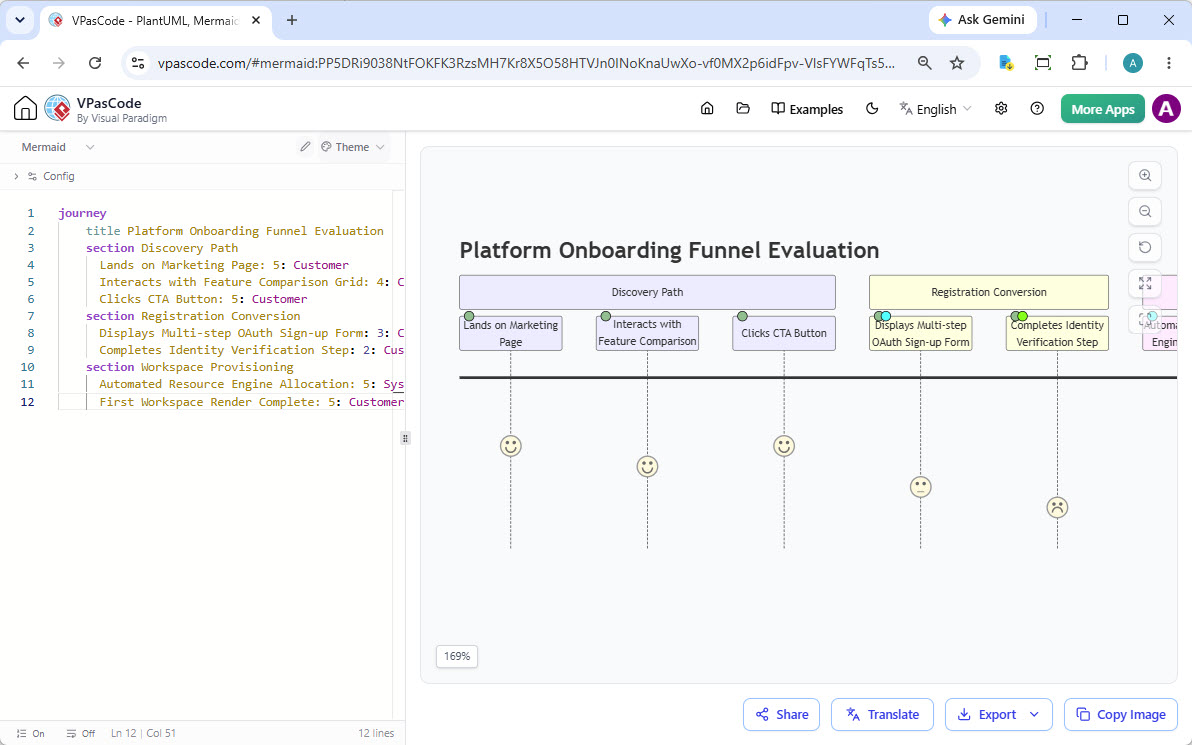Open the Examples menu
1192x745 pixels.
(807, 109)
